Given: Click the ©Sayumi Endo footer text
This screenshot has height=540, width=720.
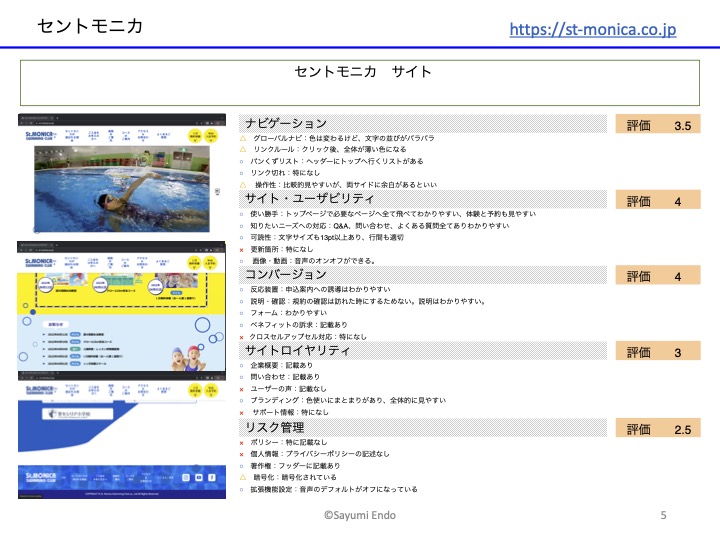Looking at the screenshot, I should pos(362,514).
